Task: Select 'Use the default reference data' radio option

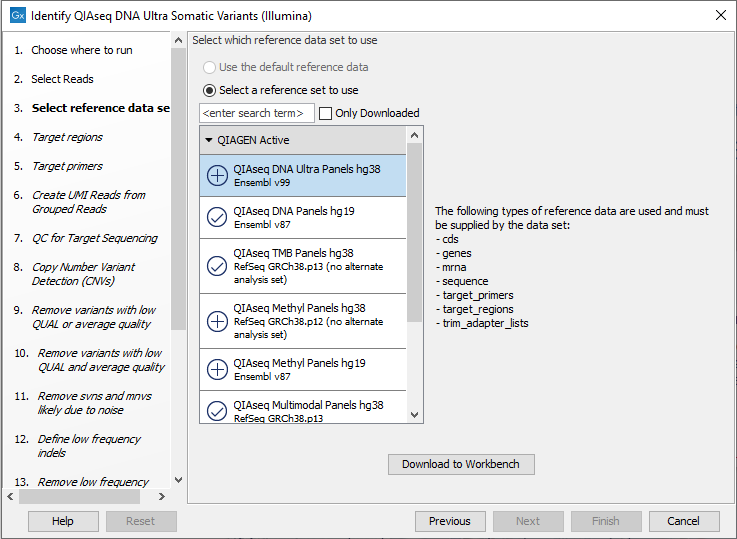Action: [x=209, y=67]
